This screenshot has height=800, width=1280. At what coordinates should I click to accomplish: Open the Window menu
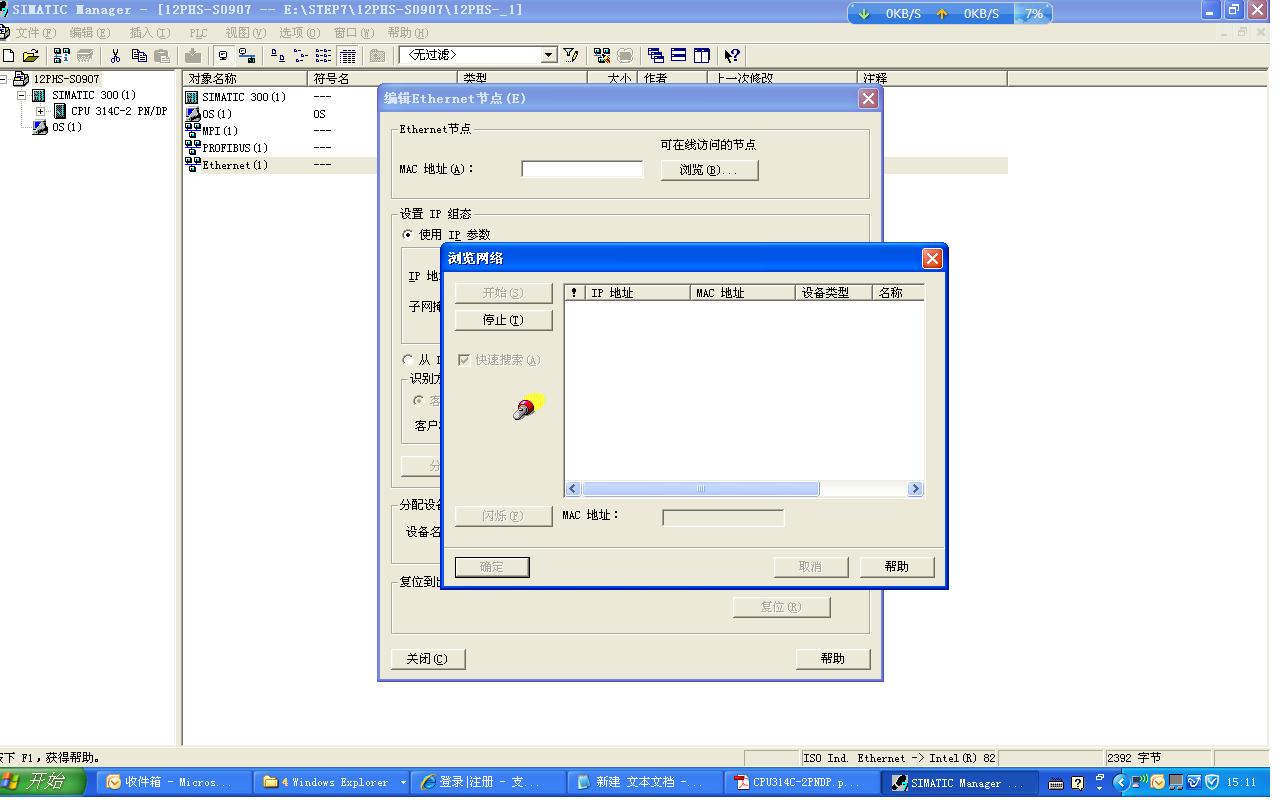click(353, 33)
